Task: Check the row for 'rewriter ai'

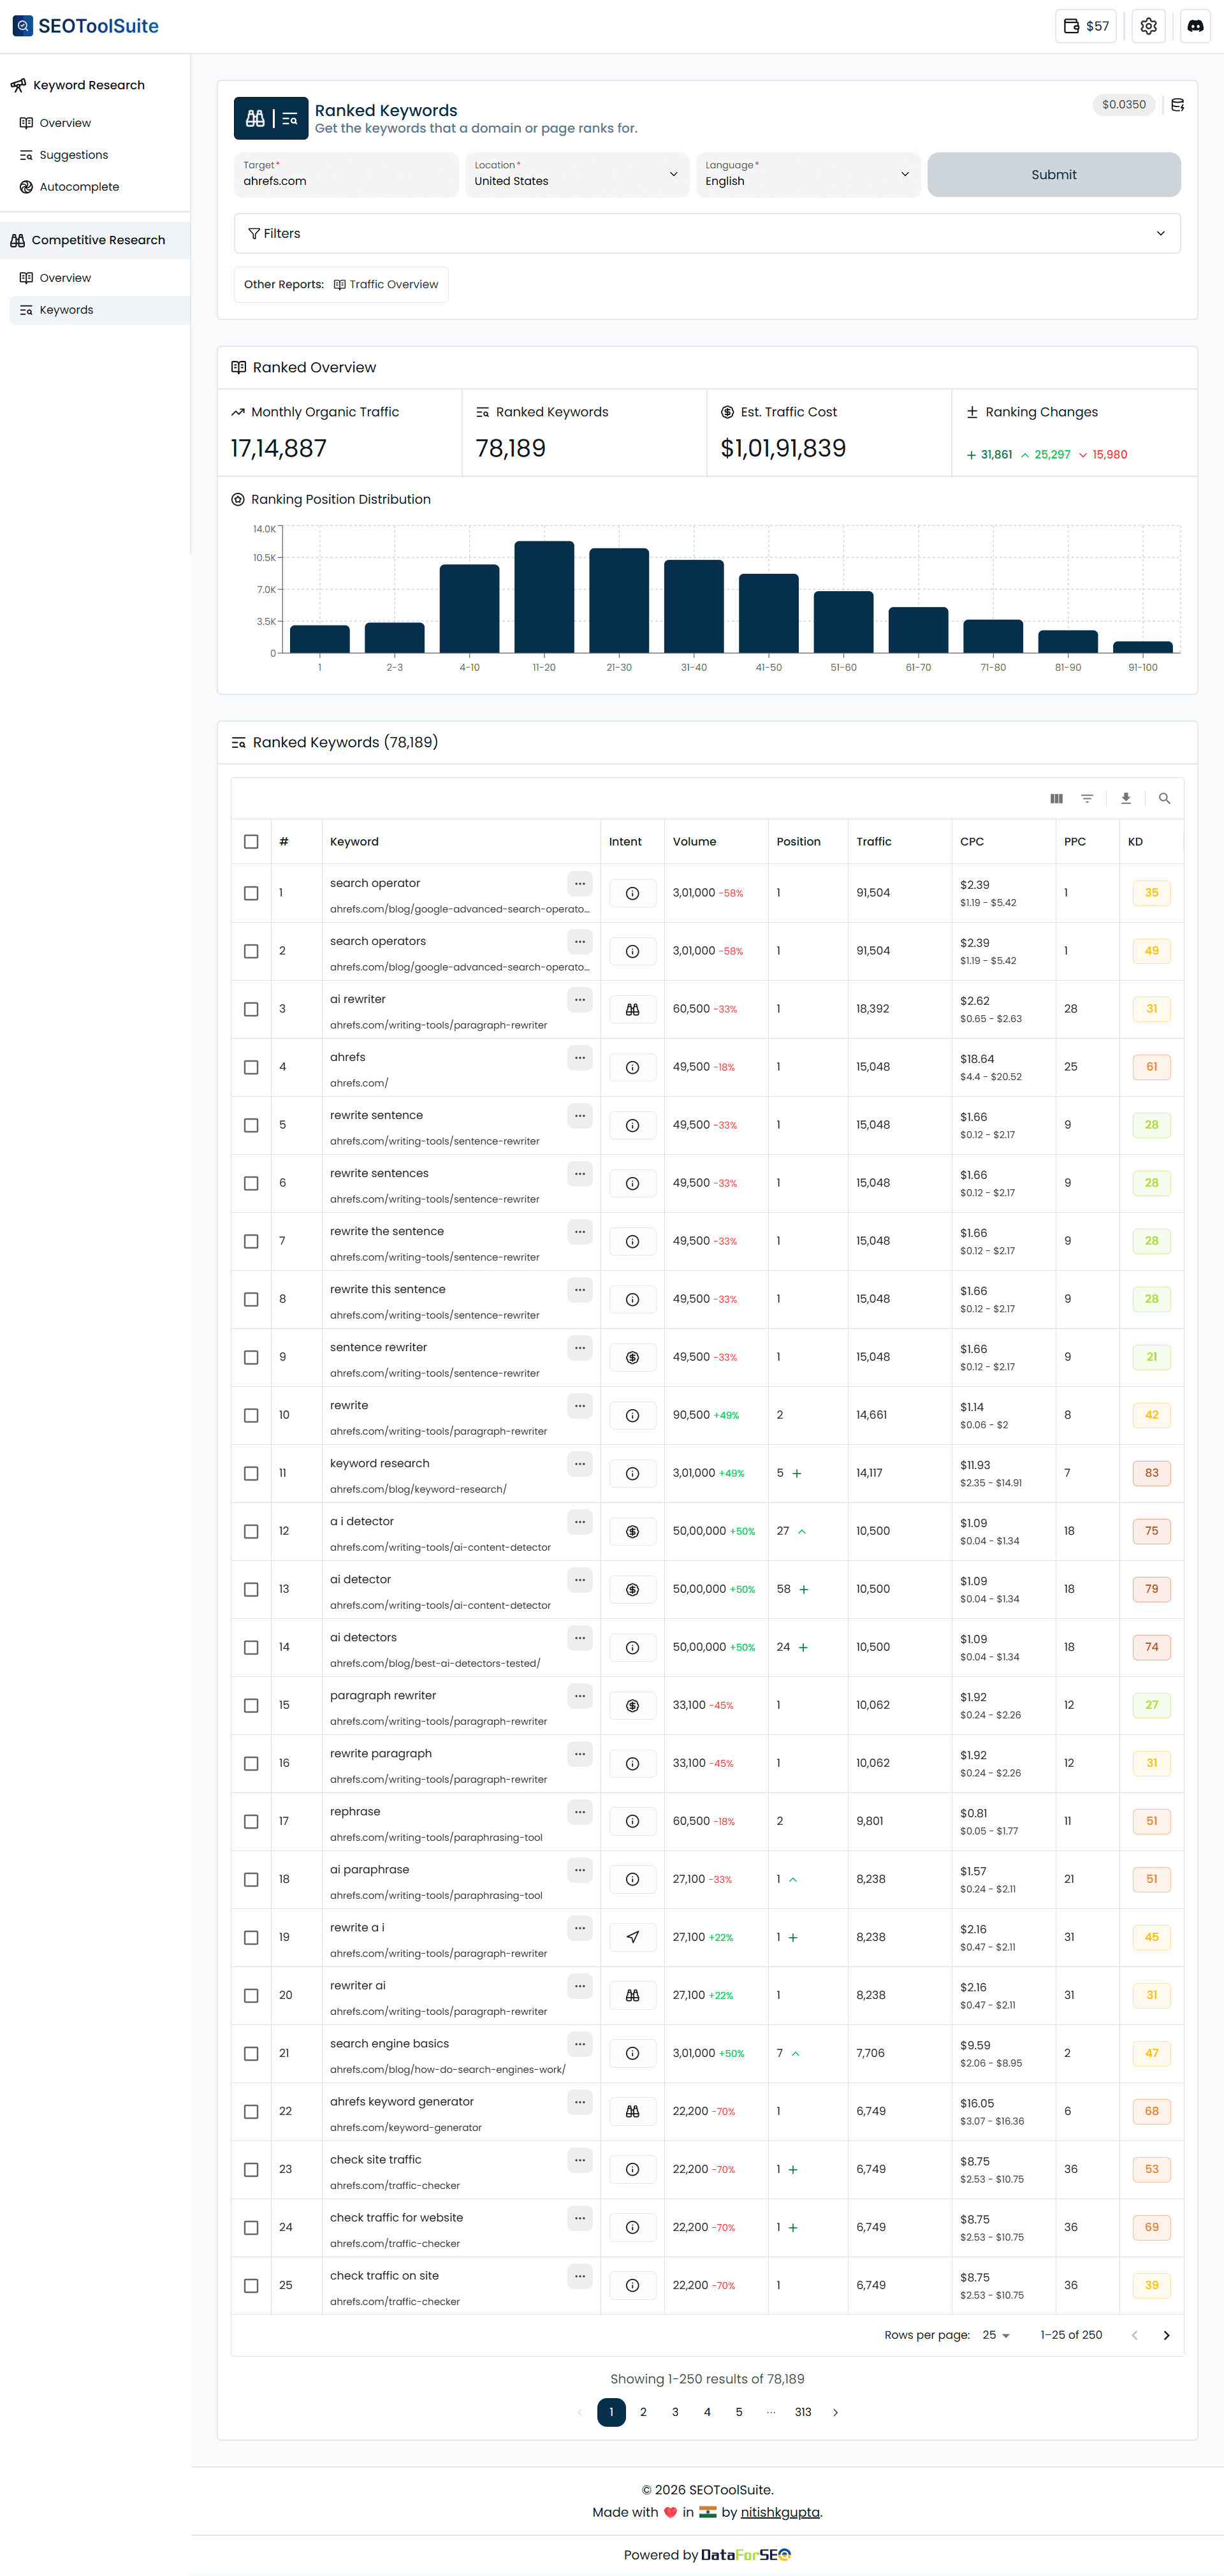Action: tap(251, 1995)
